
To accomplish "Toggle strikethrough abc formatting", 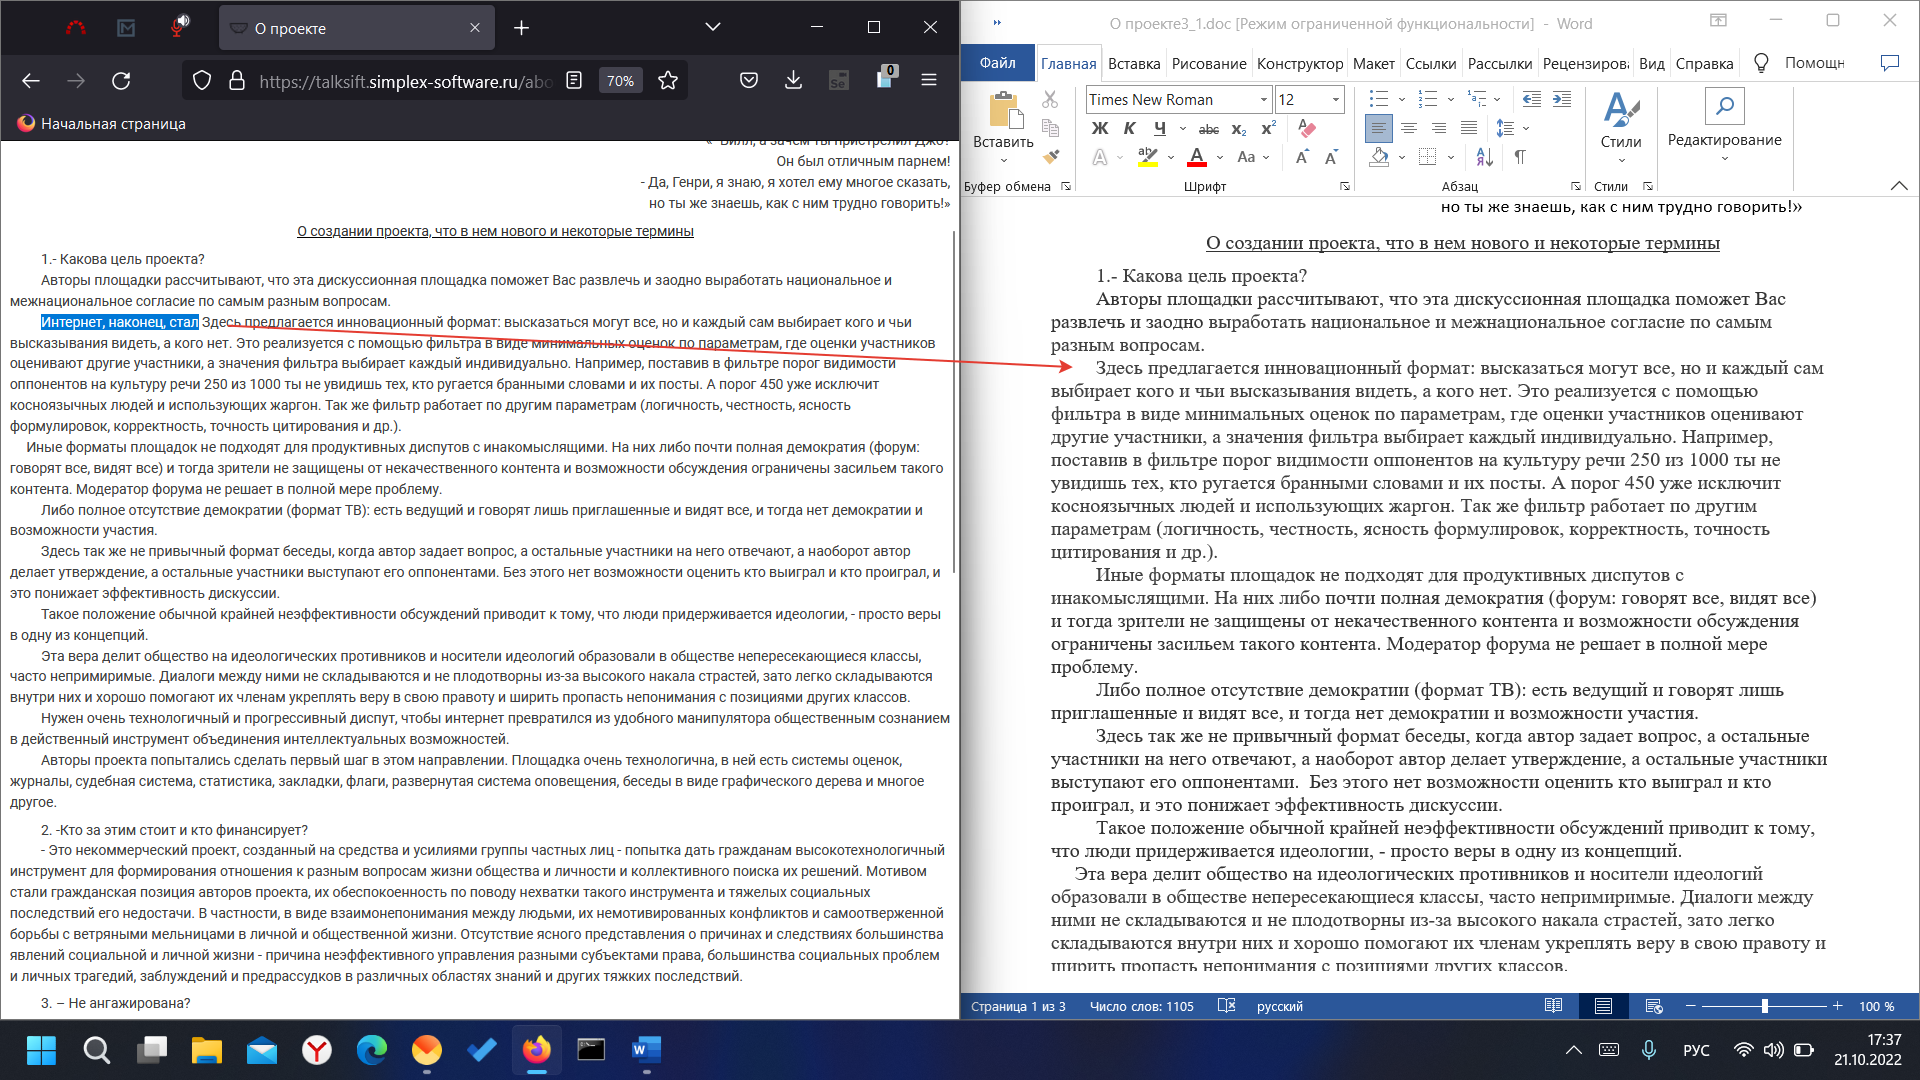I will [x=1209, y=128].
